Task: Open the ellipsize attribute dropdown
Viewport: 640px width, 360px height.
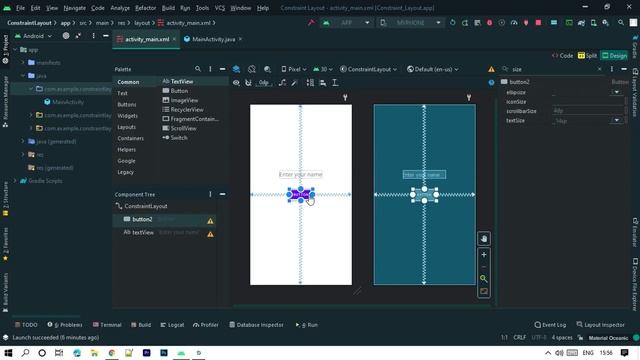Action: 616,92
